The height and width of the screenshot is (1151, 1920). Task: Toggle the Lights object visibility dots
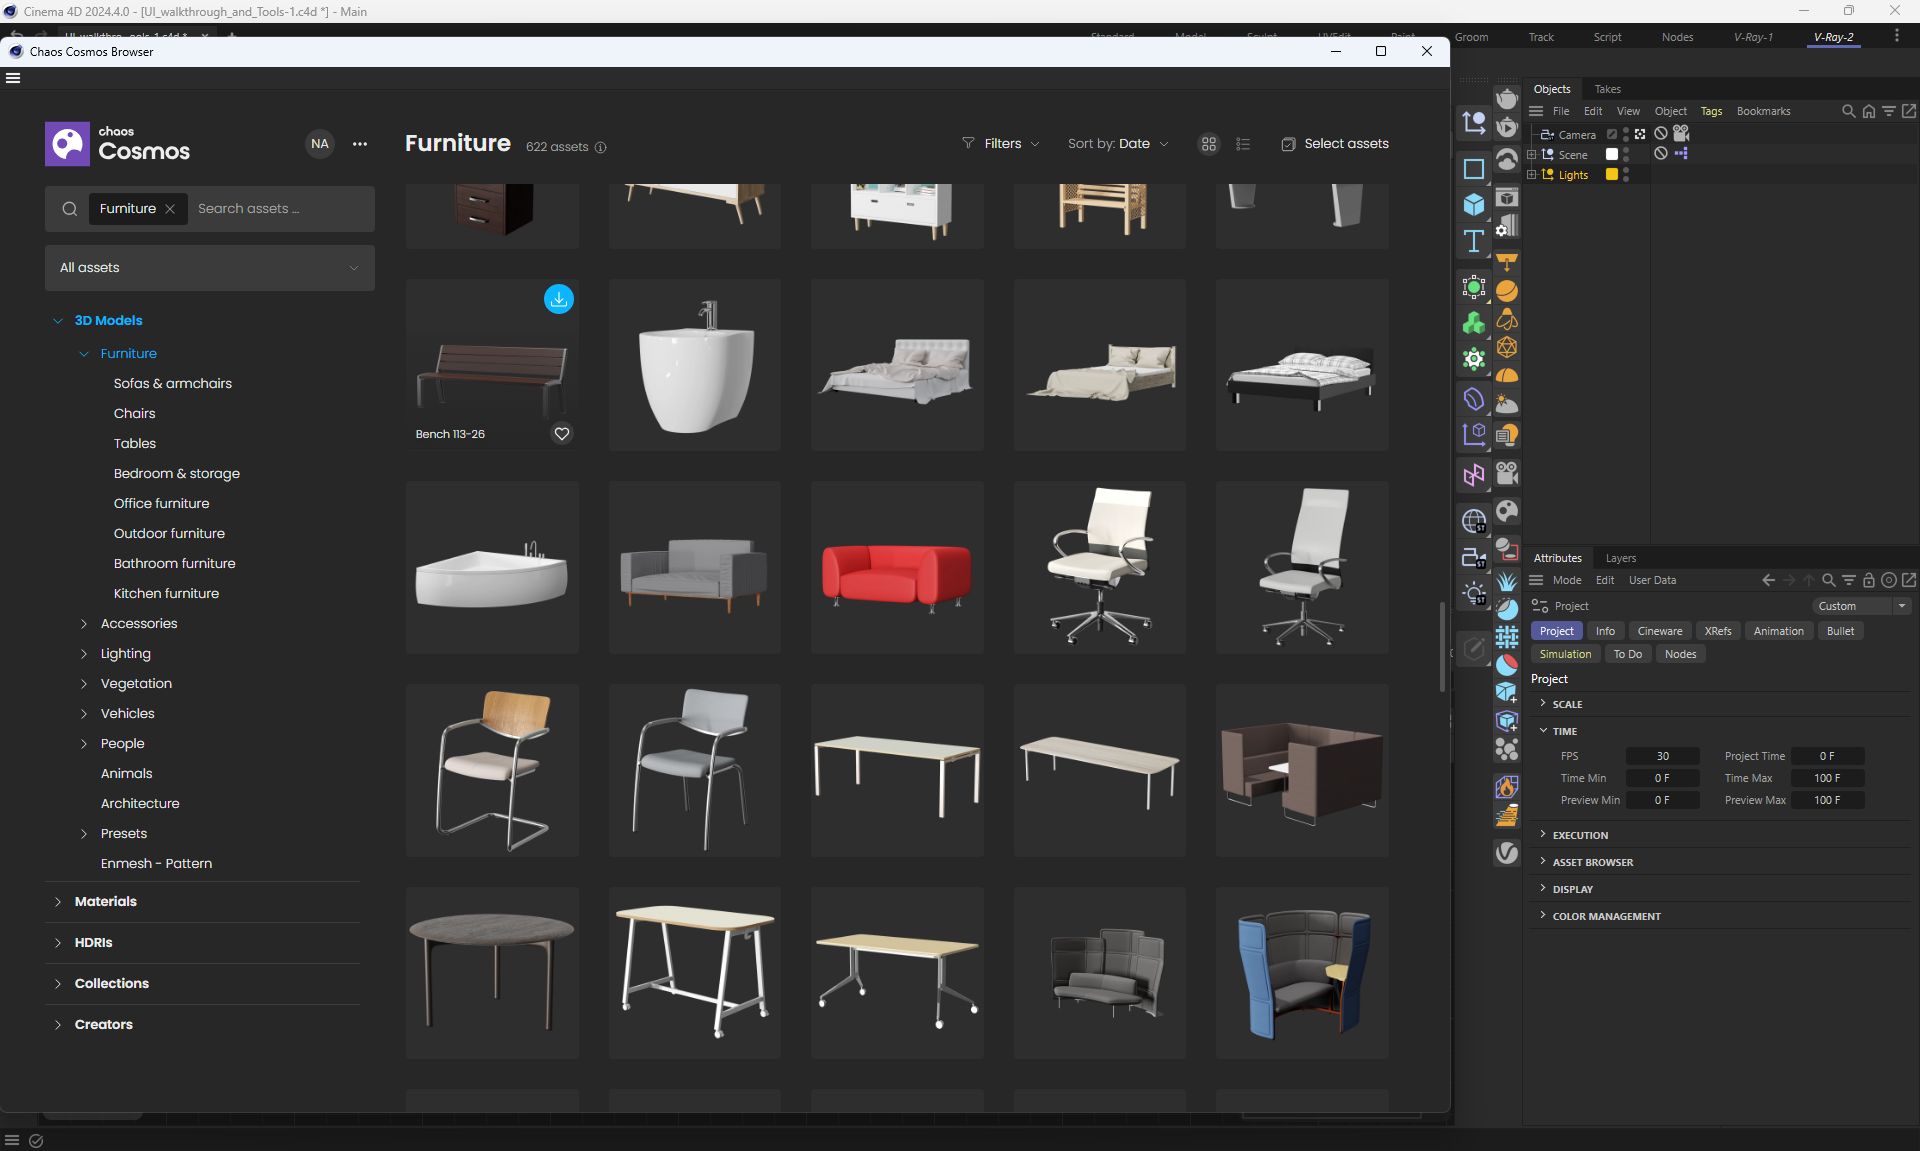(1626, 174)
